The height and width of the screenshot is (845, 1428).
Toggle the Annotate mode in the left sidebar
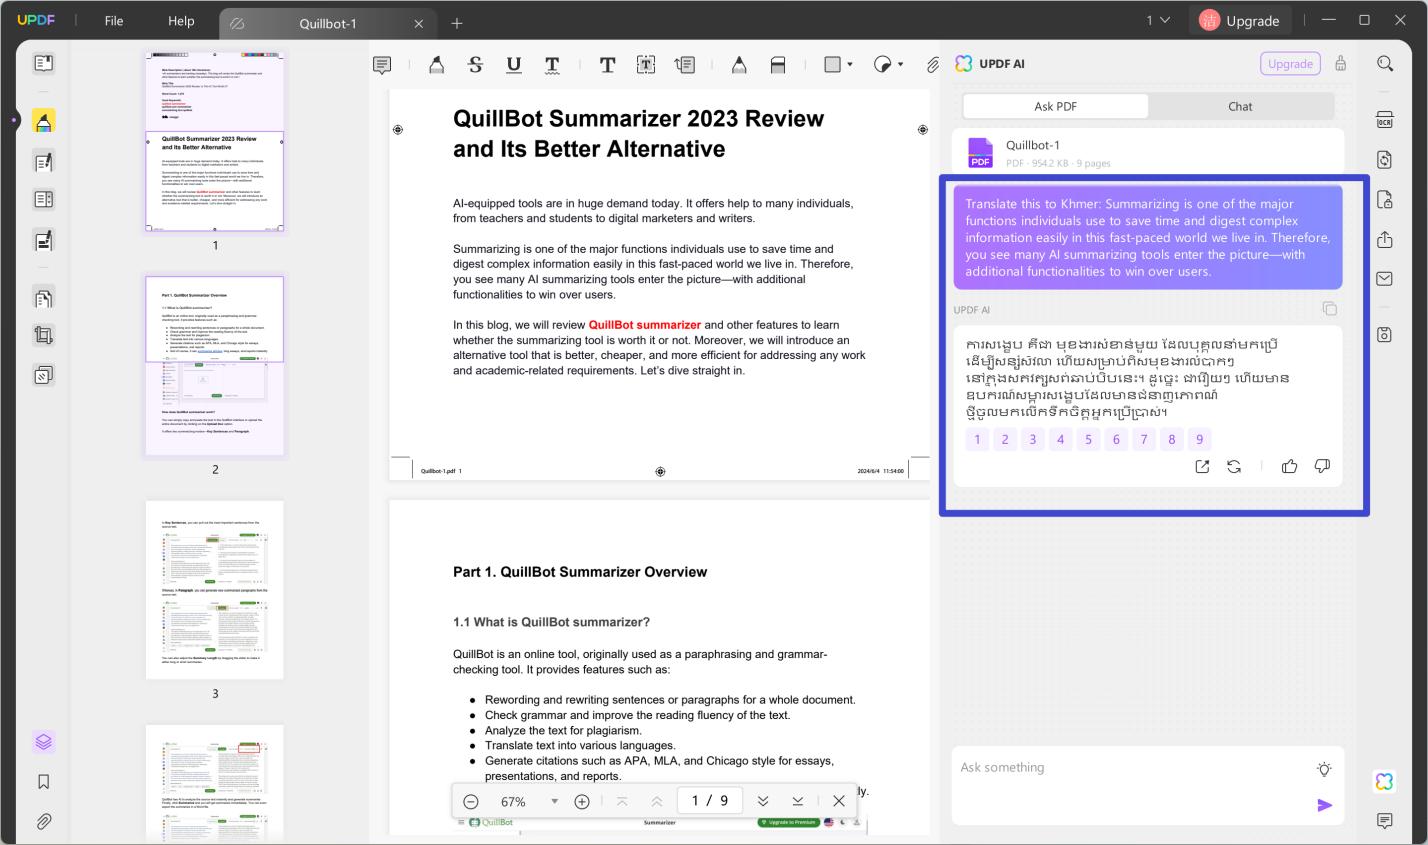pos(43,121)
